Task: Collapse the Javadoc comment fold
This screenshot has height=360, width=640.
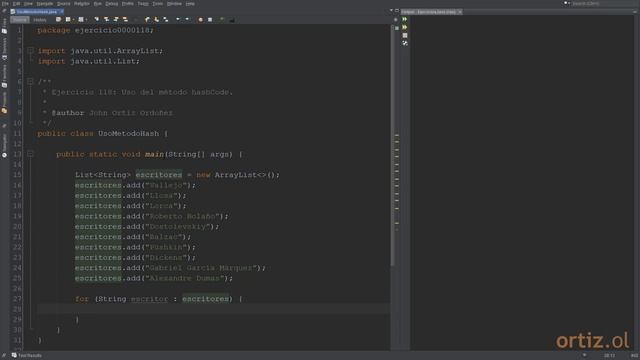Action: 30,82
